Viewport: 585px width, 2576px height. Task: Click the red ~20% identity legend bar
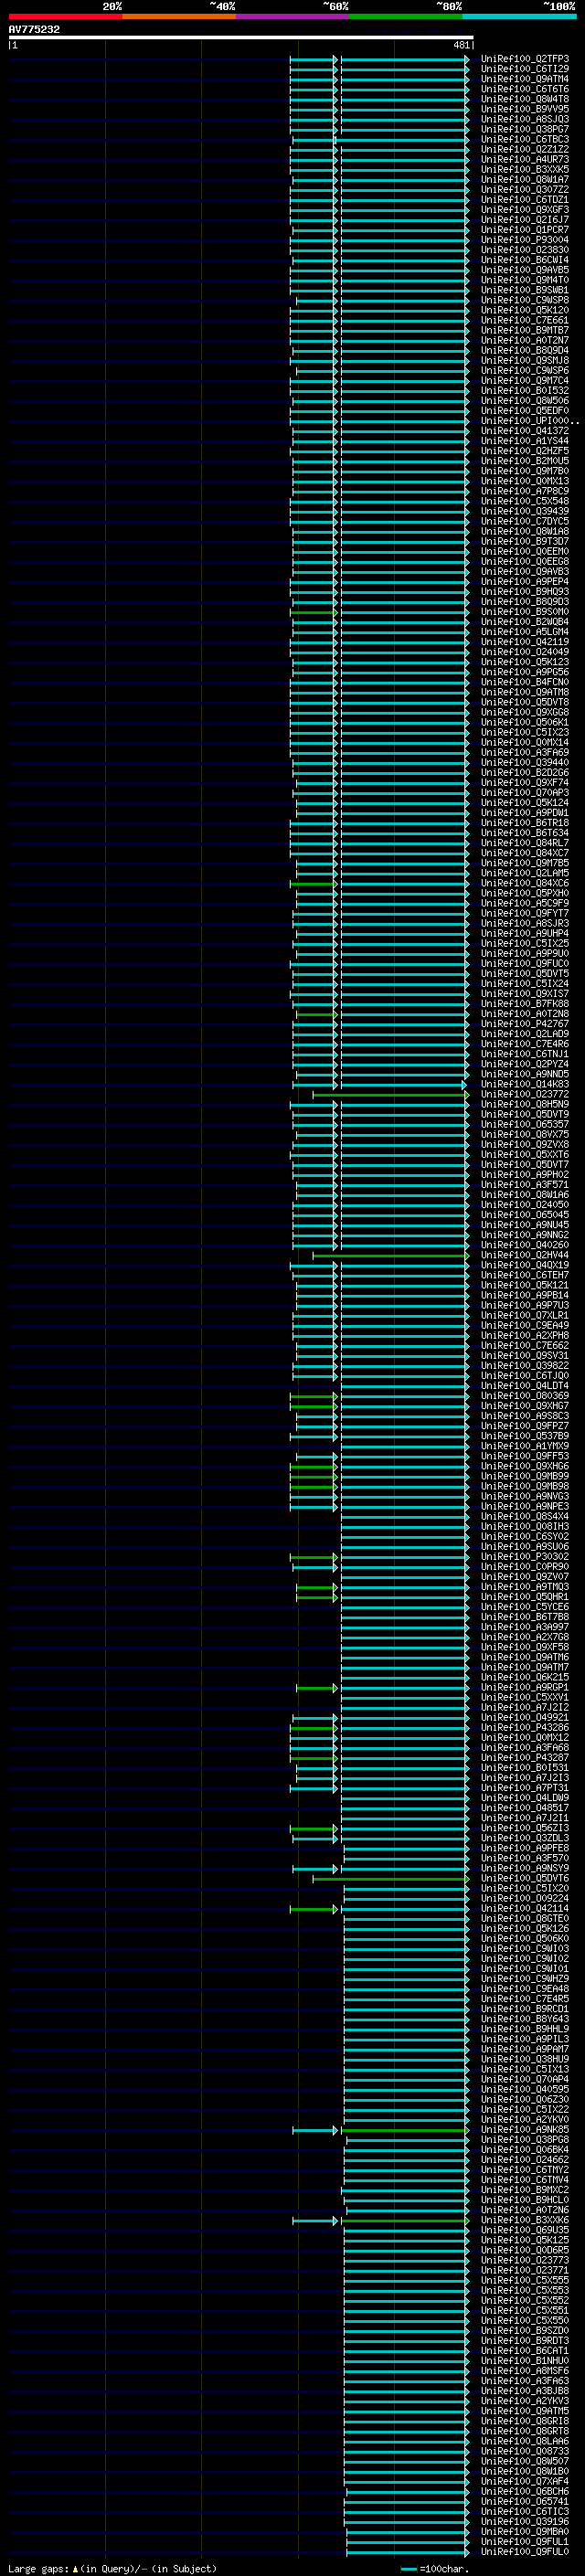point(65,16)
